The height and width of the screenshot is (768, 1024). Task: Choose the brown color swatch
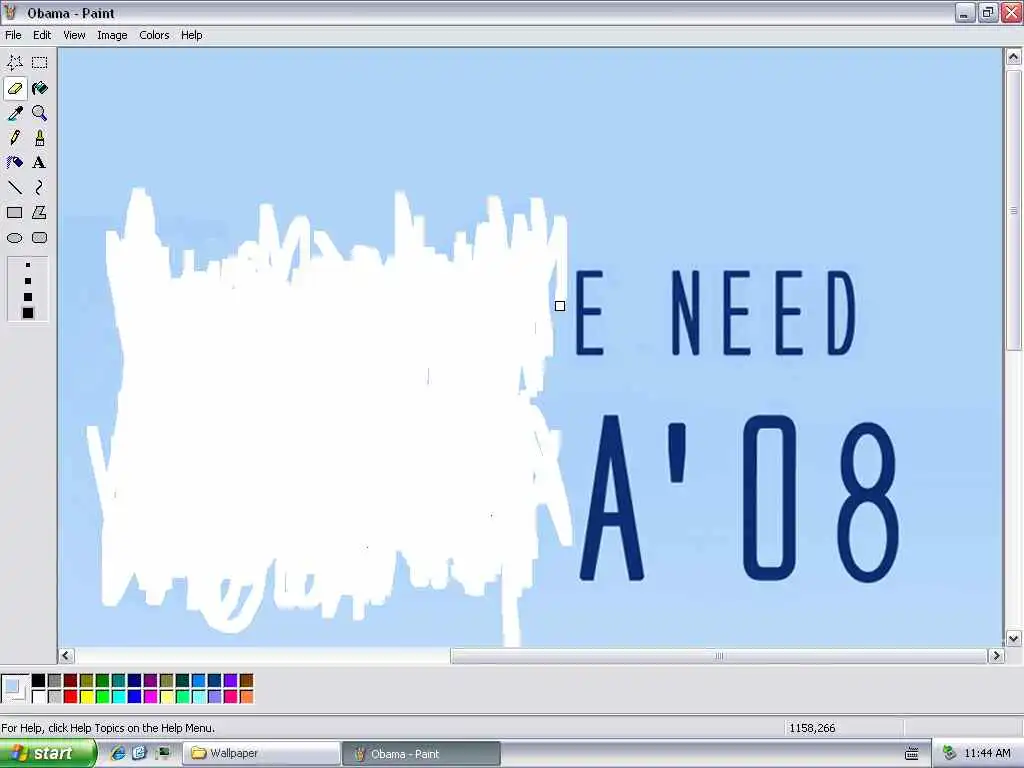click(246, 681)
